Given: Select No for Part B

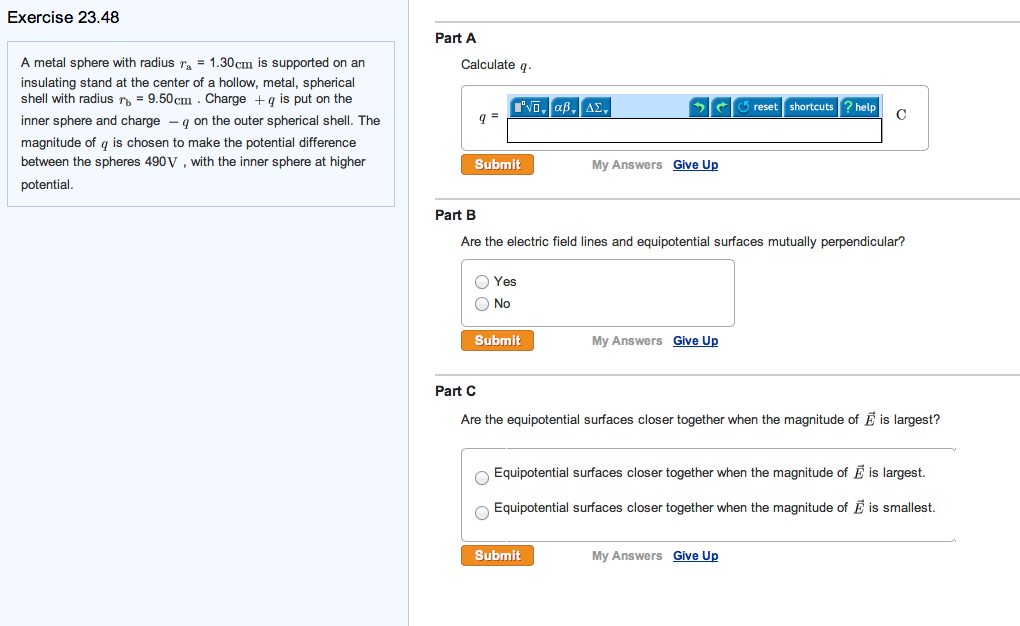Looking at the screenshot, I should coord(482,304).
